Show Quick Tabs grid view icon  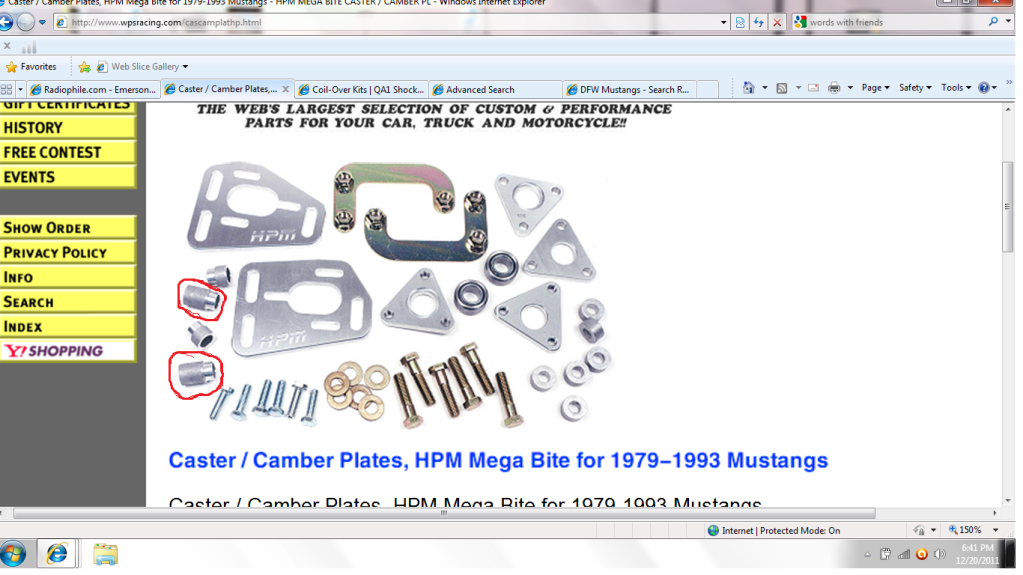[x=7, y=89]
